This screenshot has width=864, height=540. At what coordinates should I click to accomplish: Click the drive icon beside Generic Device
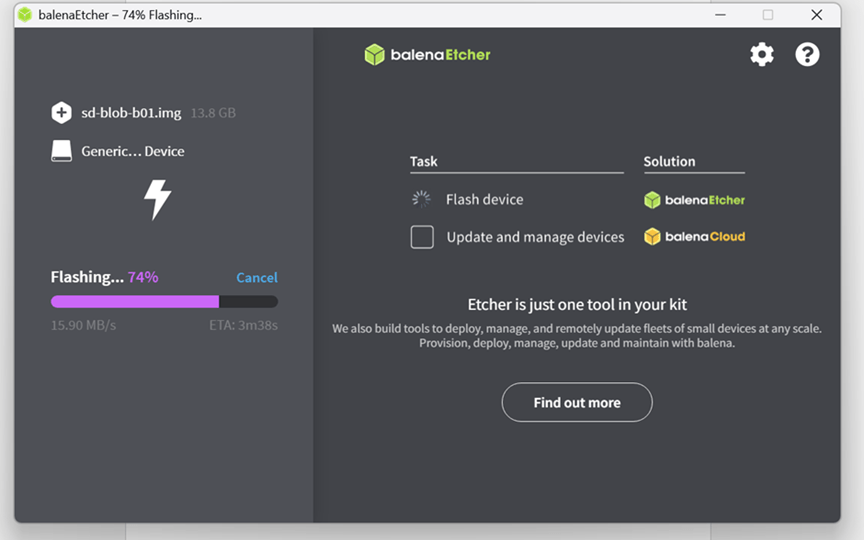pyautogui.click(x=62, y=151)
